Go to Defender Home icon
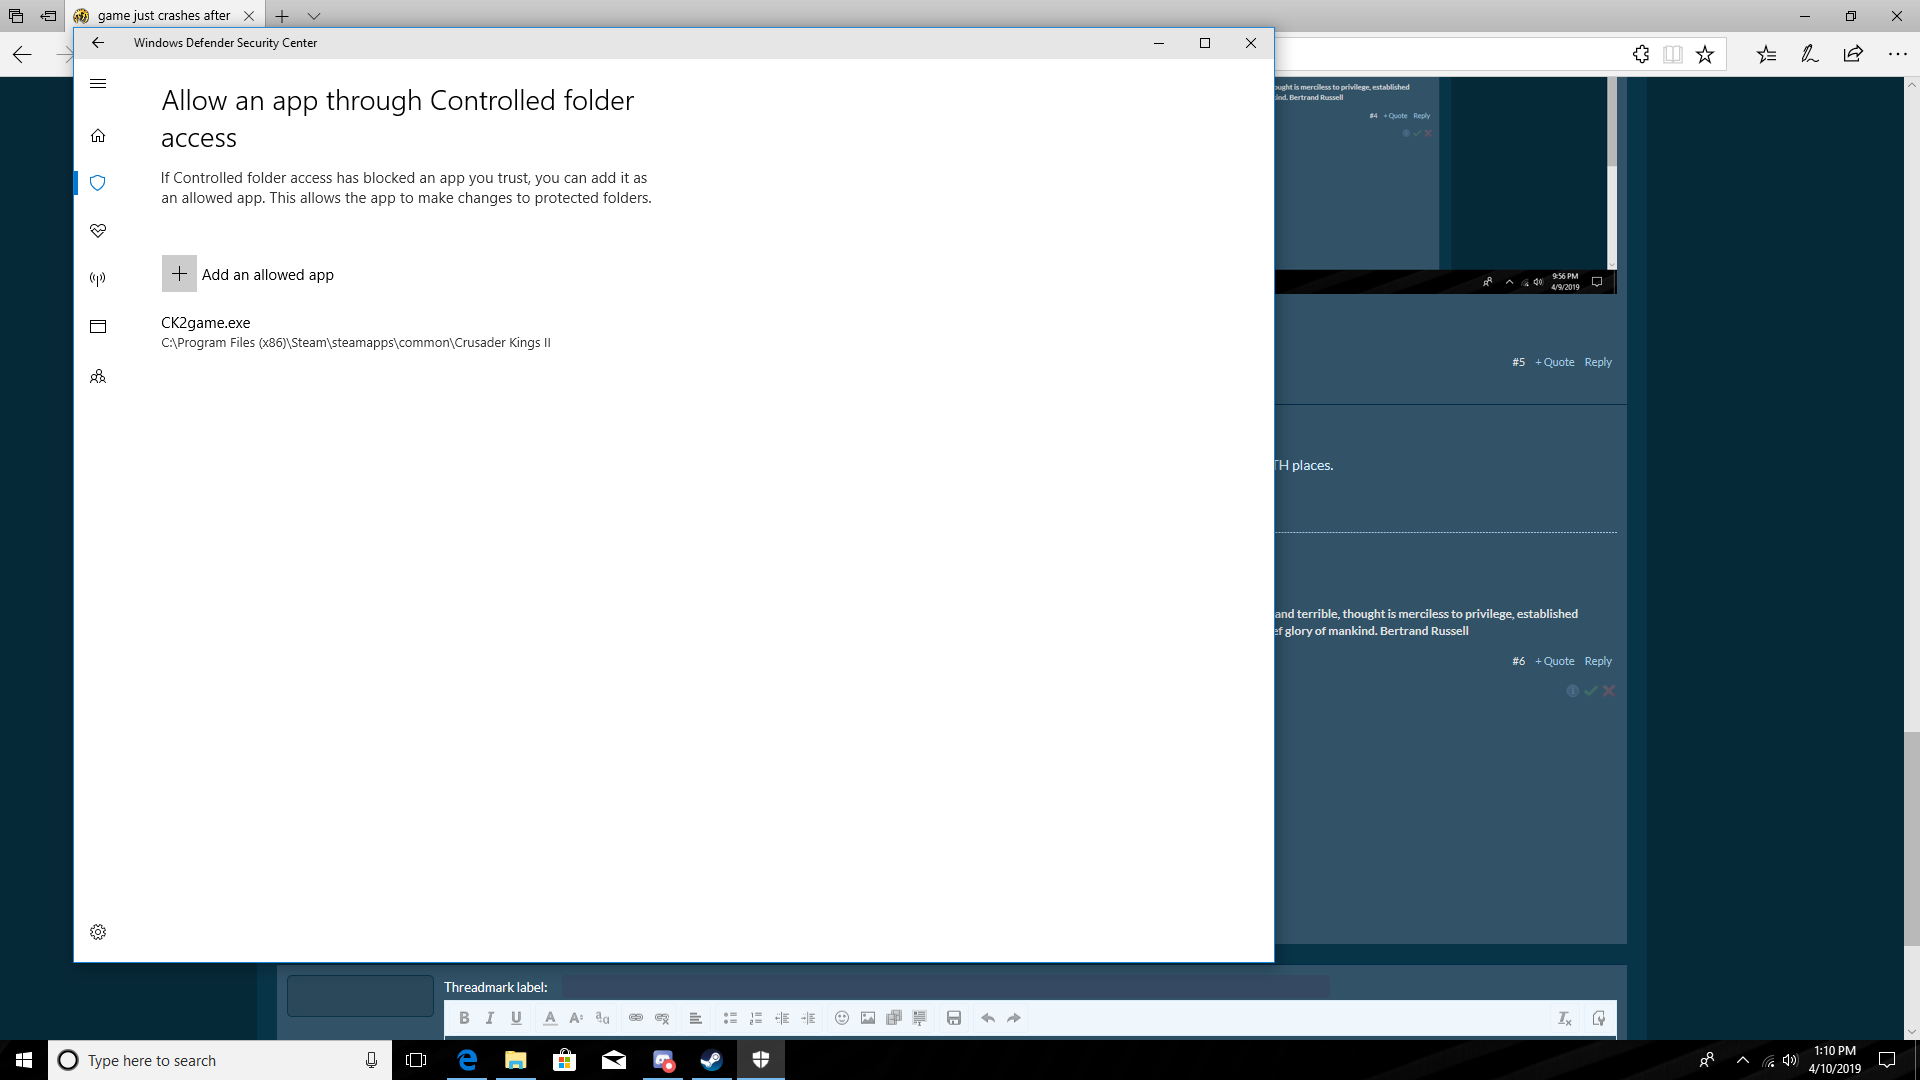 (98, 136)
